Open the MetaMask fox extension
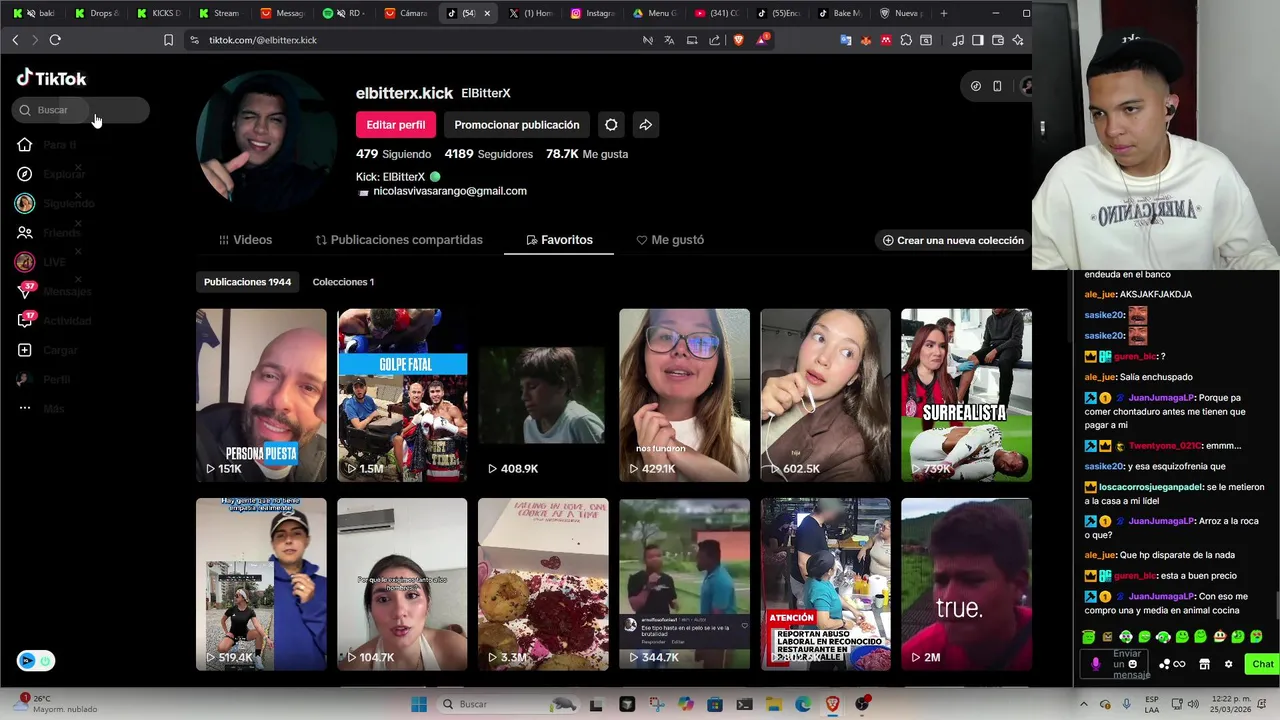The height and width of the screenshot is (720, 1280). coord(866,40)
